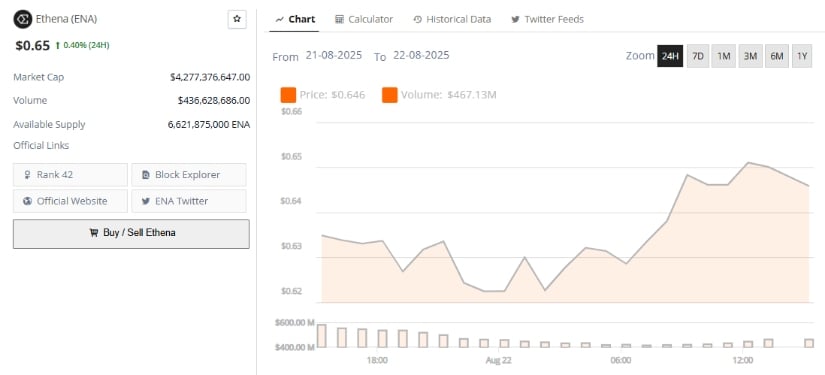This screenshot has height=375, width=825.
Task: Open the To date picker 22-08-2025
Action: pos(421,55)
